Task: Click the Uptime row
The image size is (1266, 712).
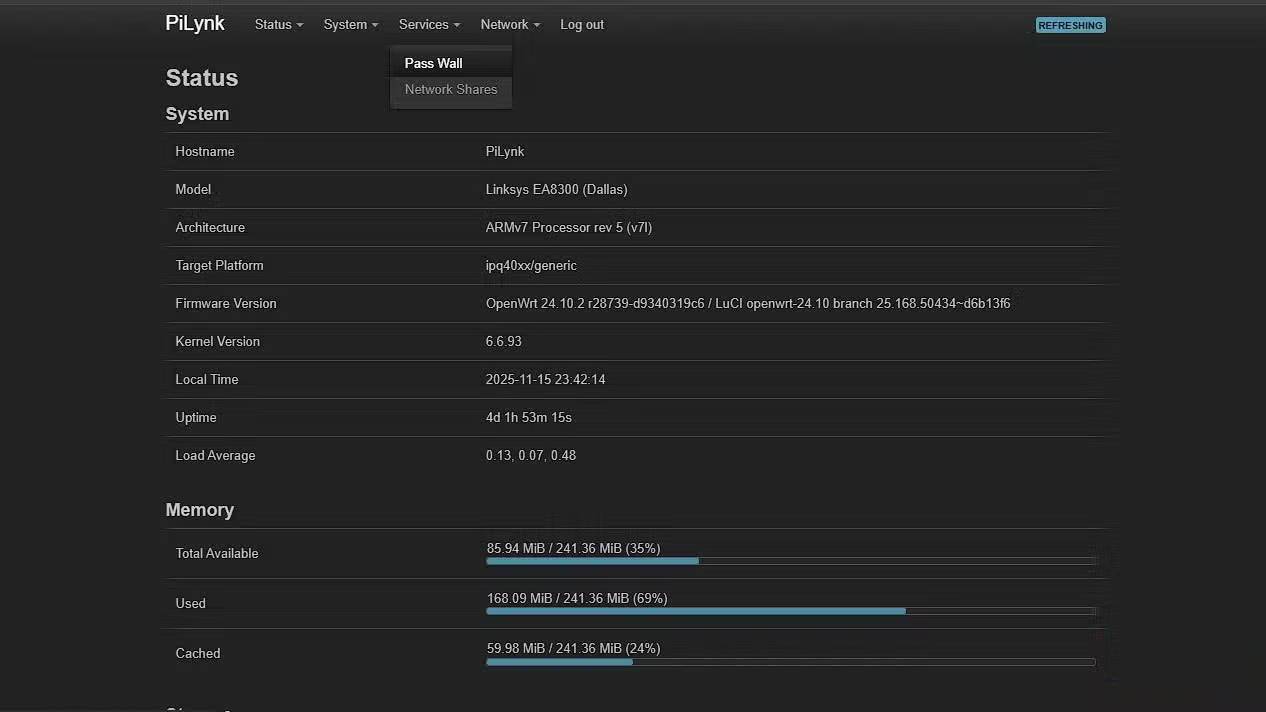Action: click(528, 417)
